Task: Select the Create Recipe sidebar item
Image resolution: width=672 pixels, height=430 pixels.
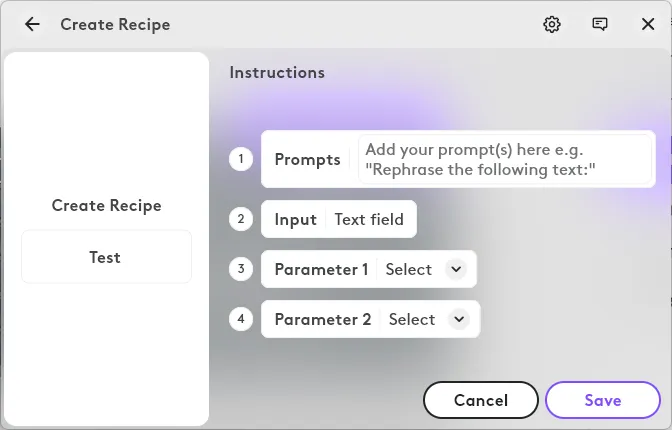Action: coord(106,206)
